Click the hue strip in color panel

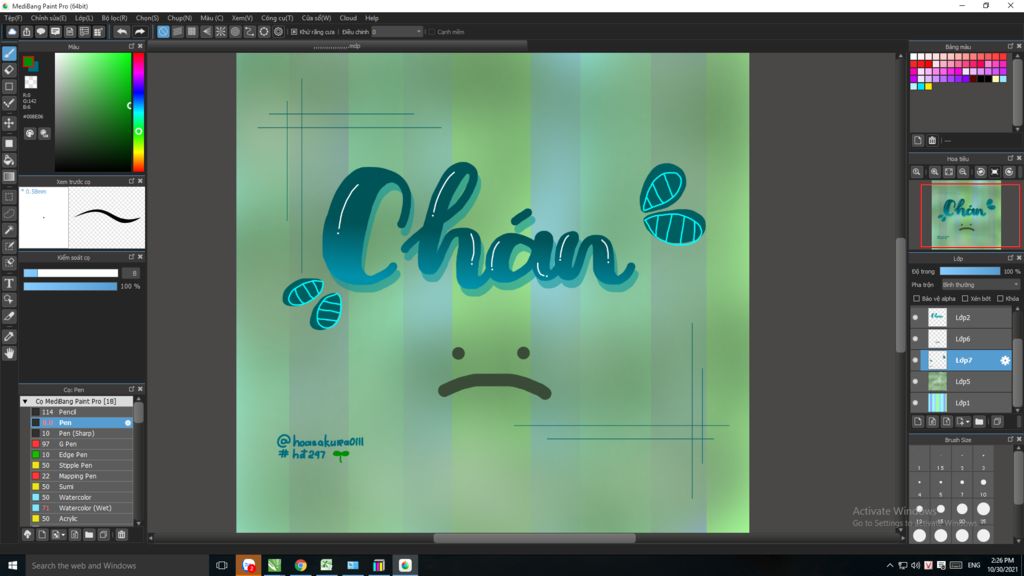point(138,112)
